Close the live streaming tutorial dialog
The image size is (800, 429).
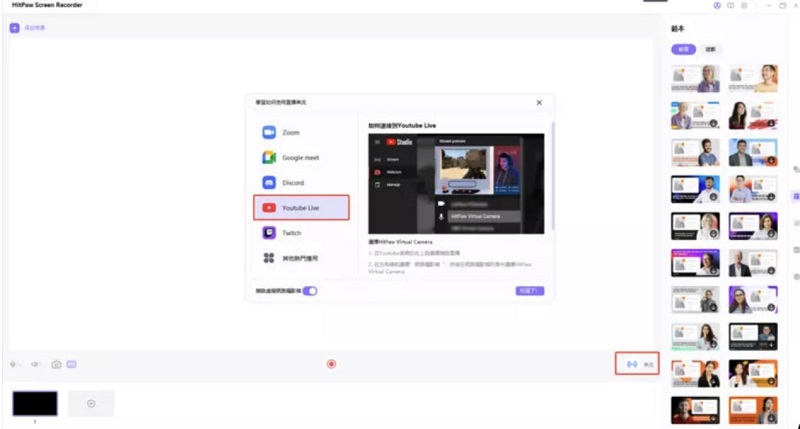click(x=539, y=103)
